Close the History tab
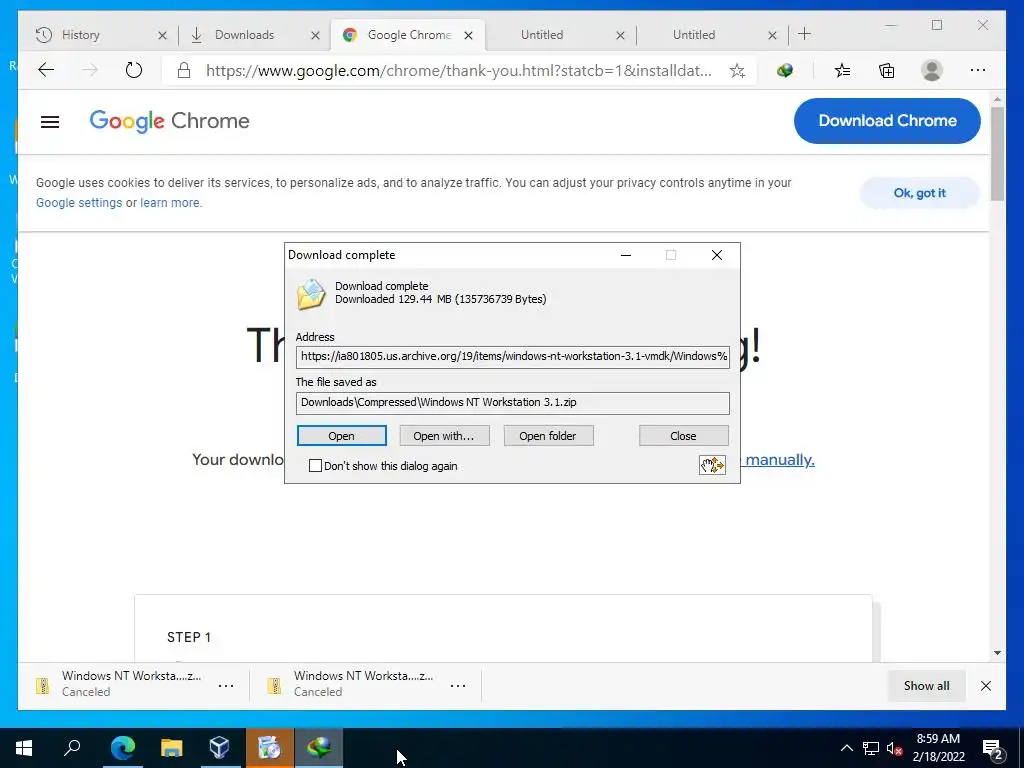The image size is (1024, 768). pyautogui.click(x=163, y=35)
